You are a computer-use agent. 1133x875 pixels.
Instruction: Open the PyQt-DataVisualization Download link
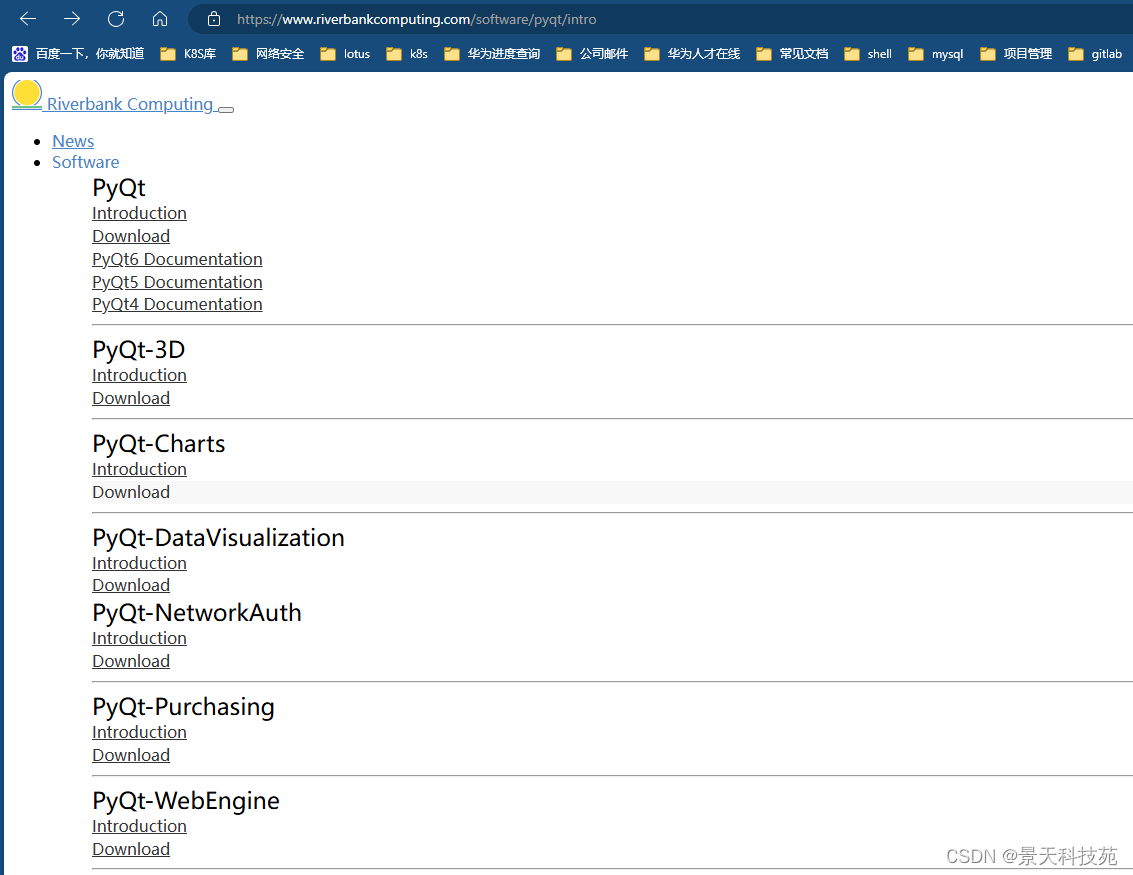pos(131,585)
